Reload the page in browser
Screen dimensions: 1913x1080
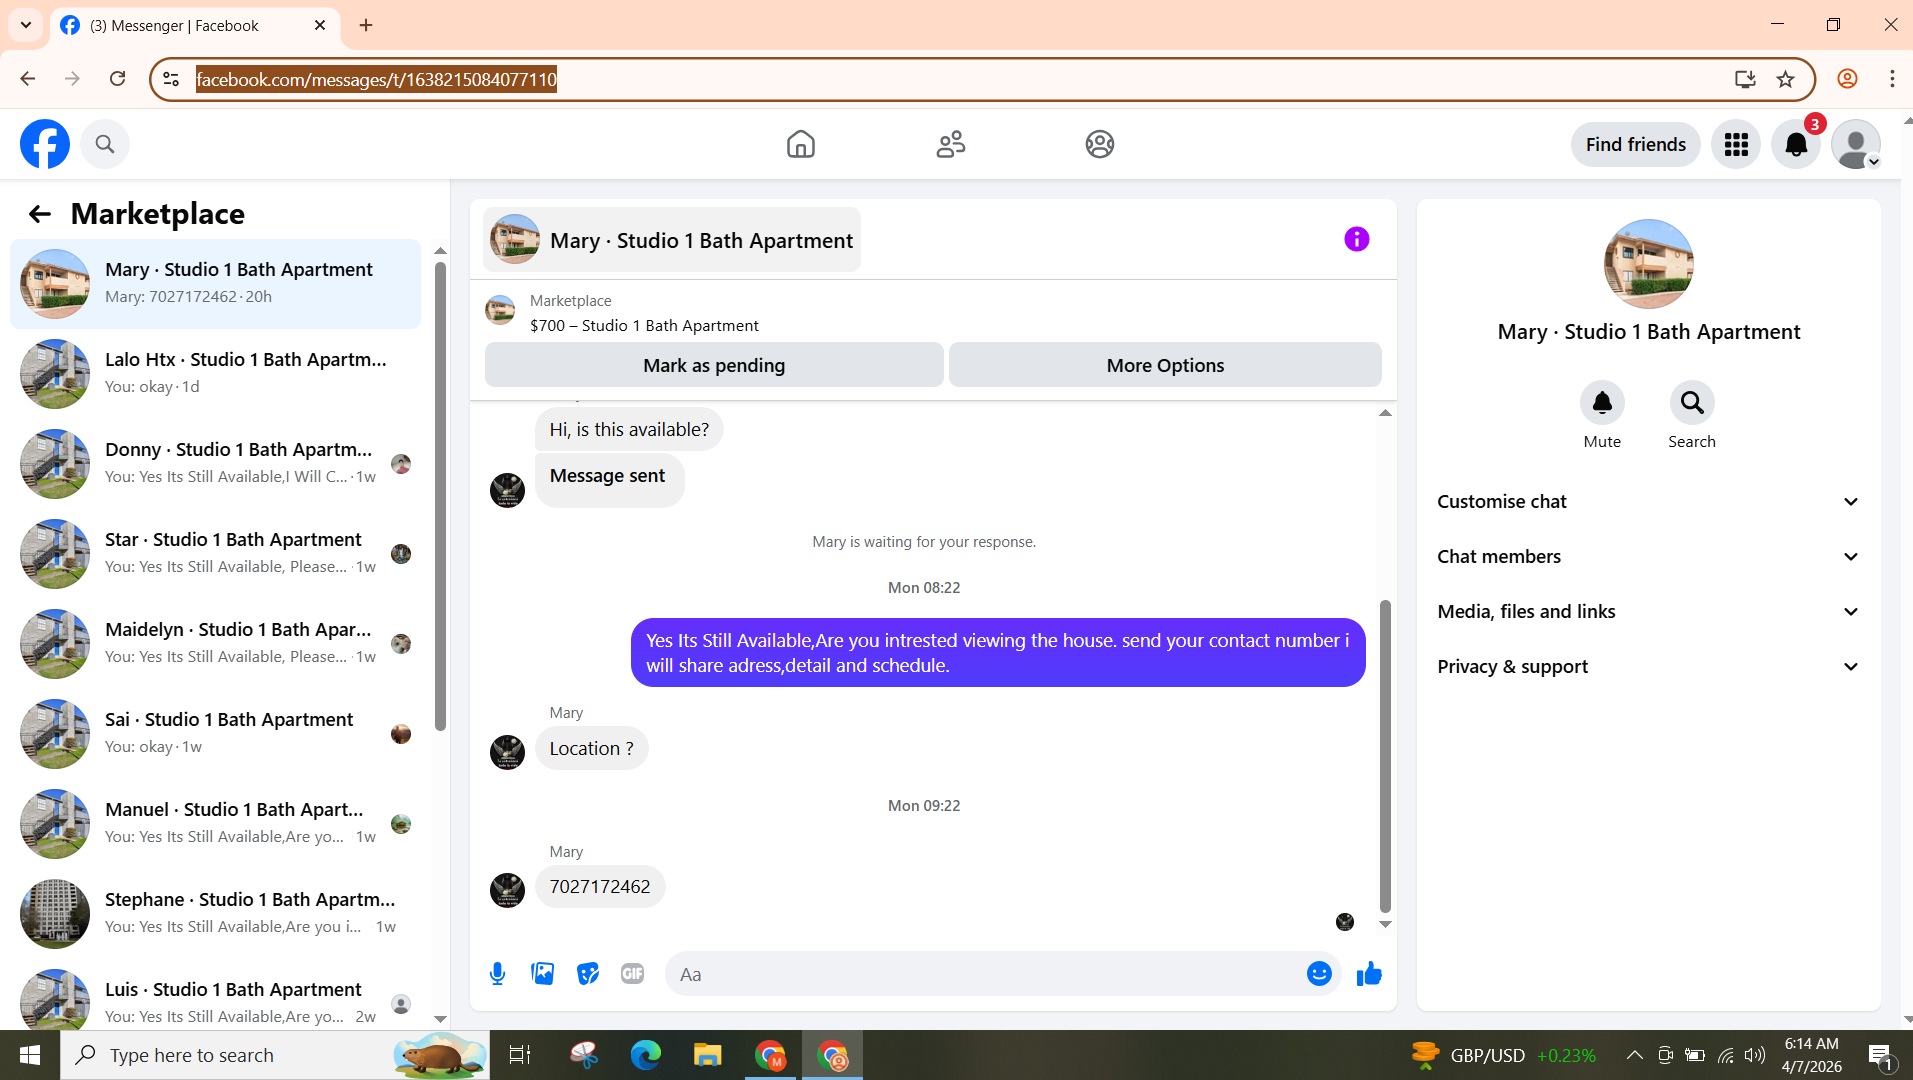(117, 79)
